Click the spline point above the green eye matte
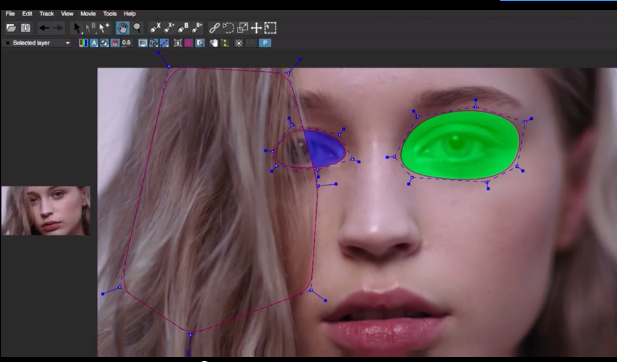Viewport: 617px width, 362px height. tap(475, 106)
